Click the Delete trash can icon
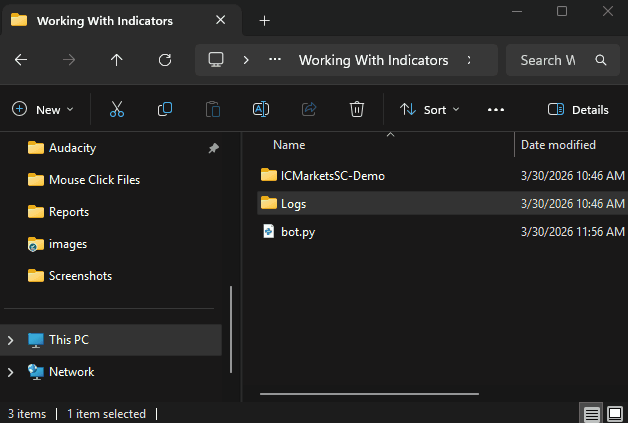This screenshot has height=423, width=628. pyautogui.click(x=357, y=110)
